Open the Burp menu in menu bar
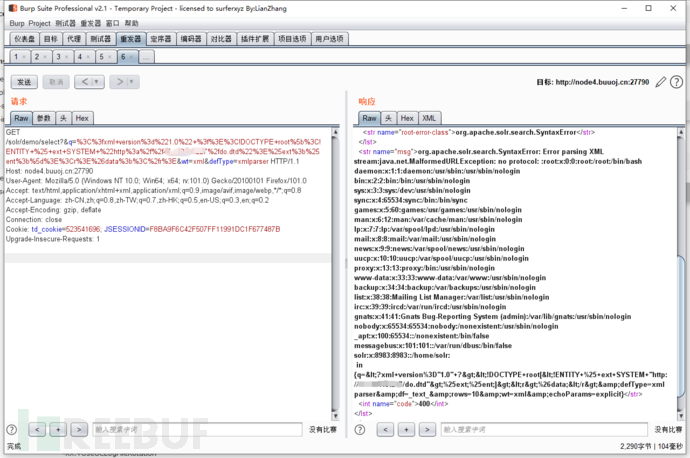 tap(15, 22)
